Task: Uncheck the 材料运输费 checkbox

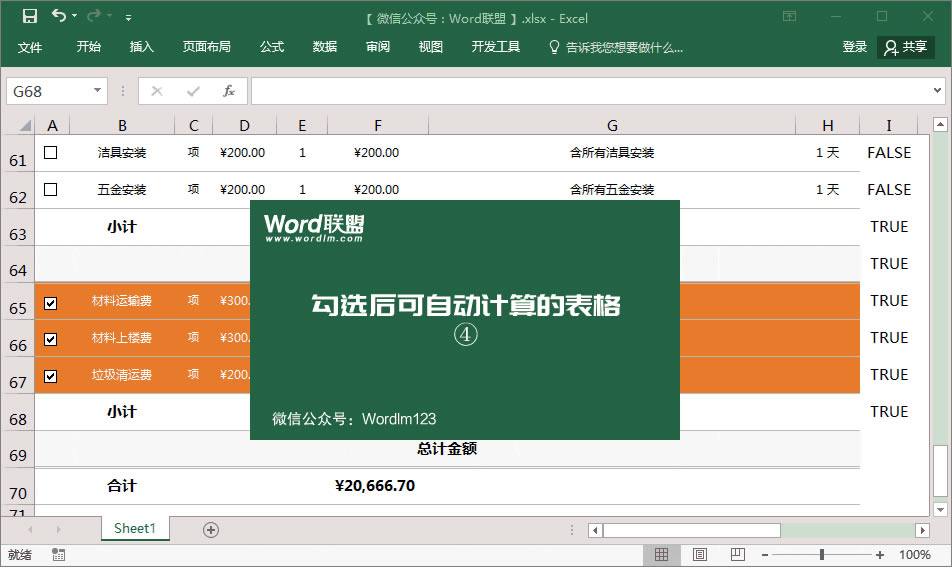Action: tap(51, 302)
